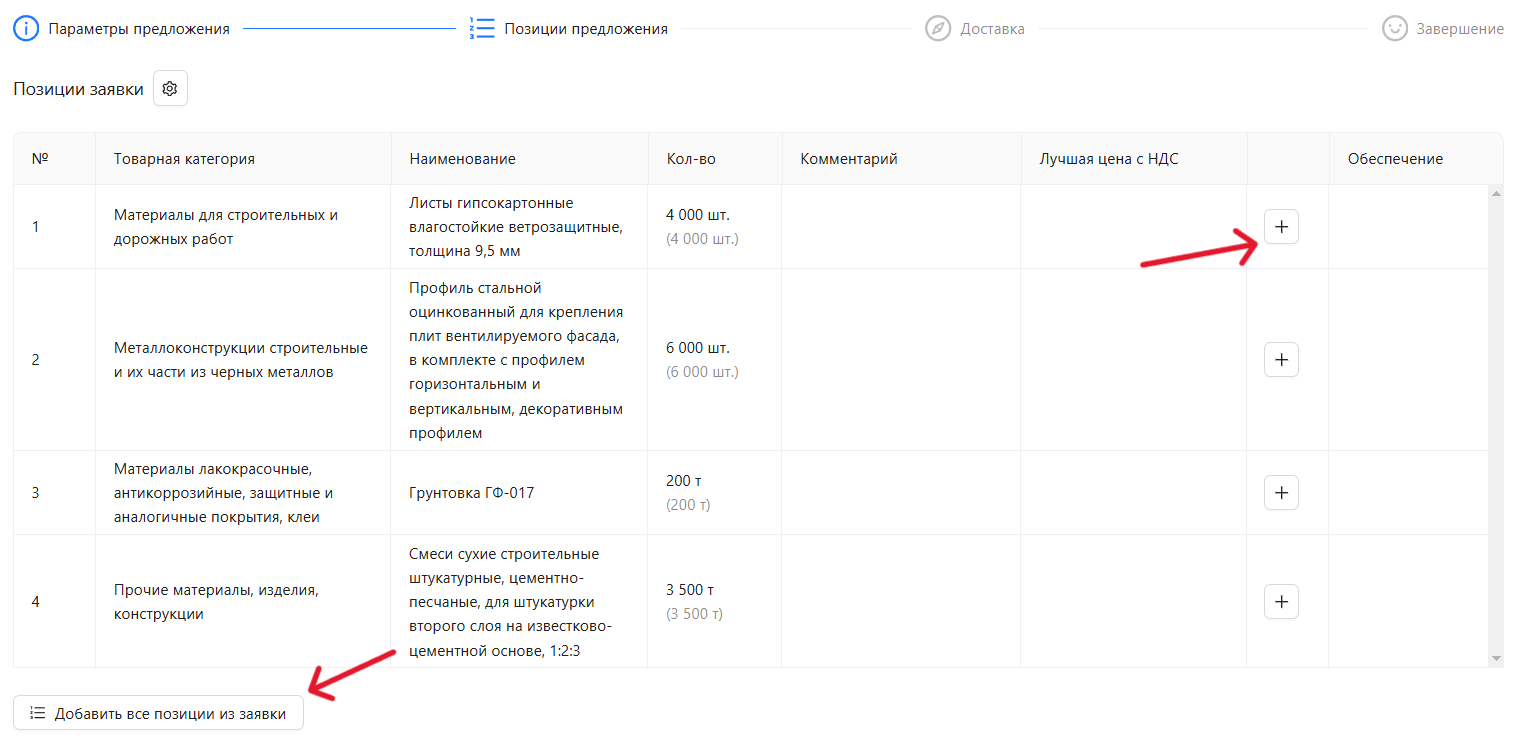Image resolution: width=1523 pixels, height=749 pixels.
Task: Click the smiley icon of Завершение step
Action: (1394, 29)
